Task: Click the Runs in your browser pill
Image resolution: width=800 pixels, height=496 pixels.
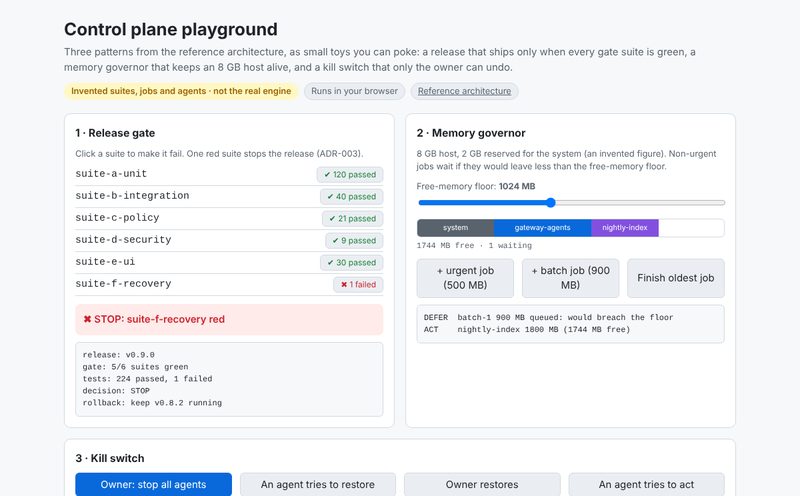Action: click(355, 91)
